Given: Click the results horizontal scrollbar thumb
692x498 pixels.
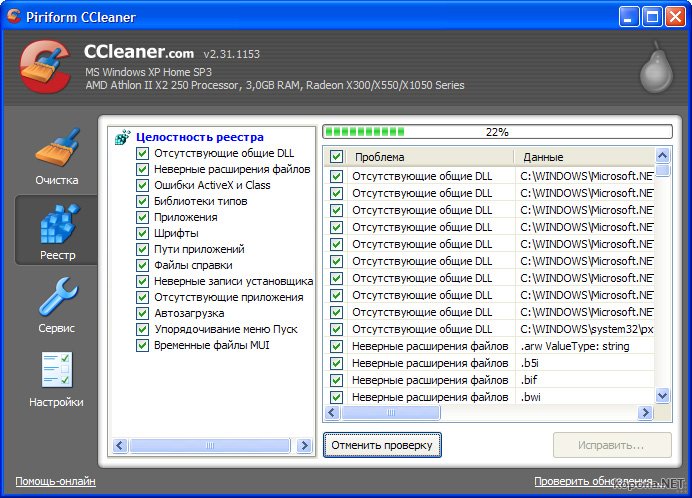Looking at the screenshot, I should pyautogui.click(x=391, y=413).
